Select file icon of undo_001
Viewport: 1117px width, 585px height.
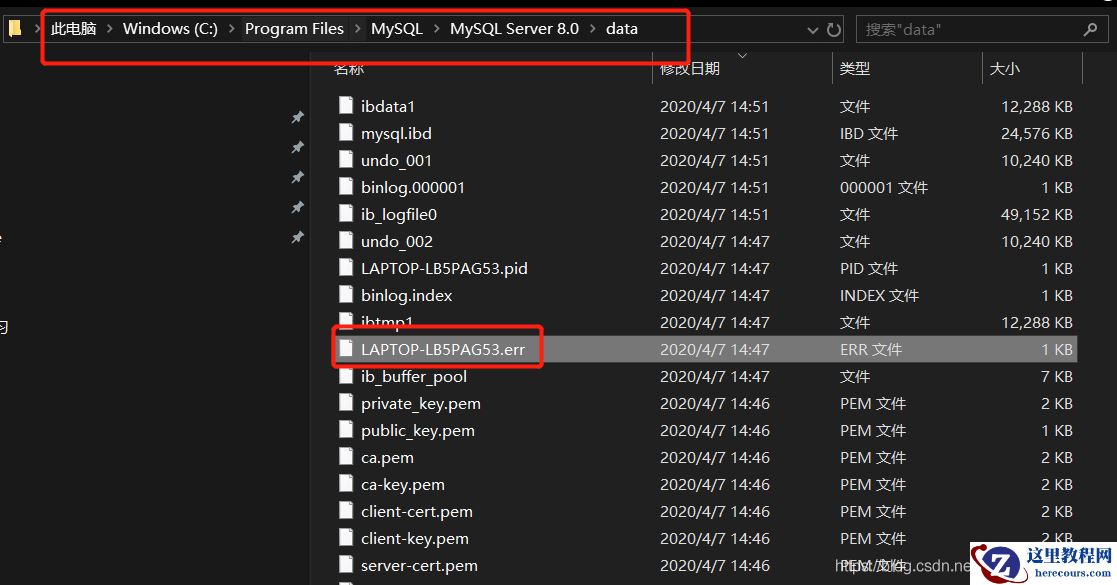[346, 160]
